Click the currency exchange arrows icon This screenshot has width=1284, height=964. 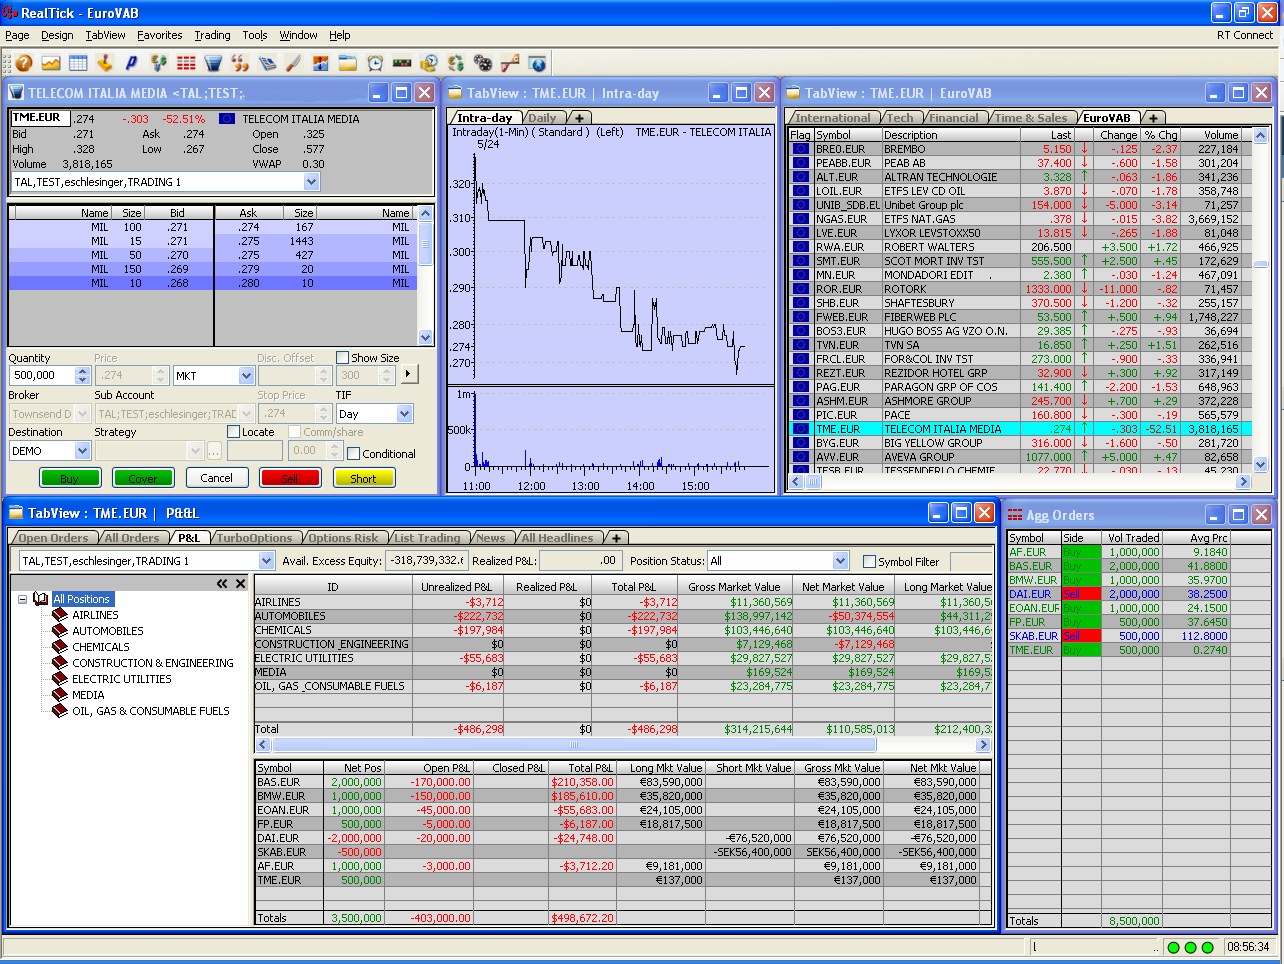click(456, 63)
